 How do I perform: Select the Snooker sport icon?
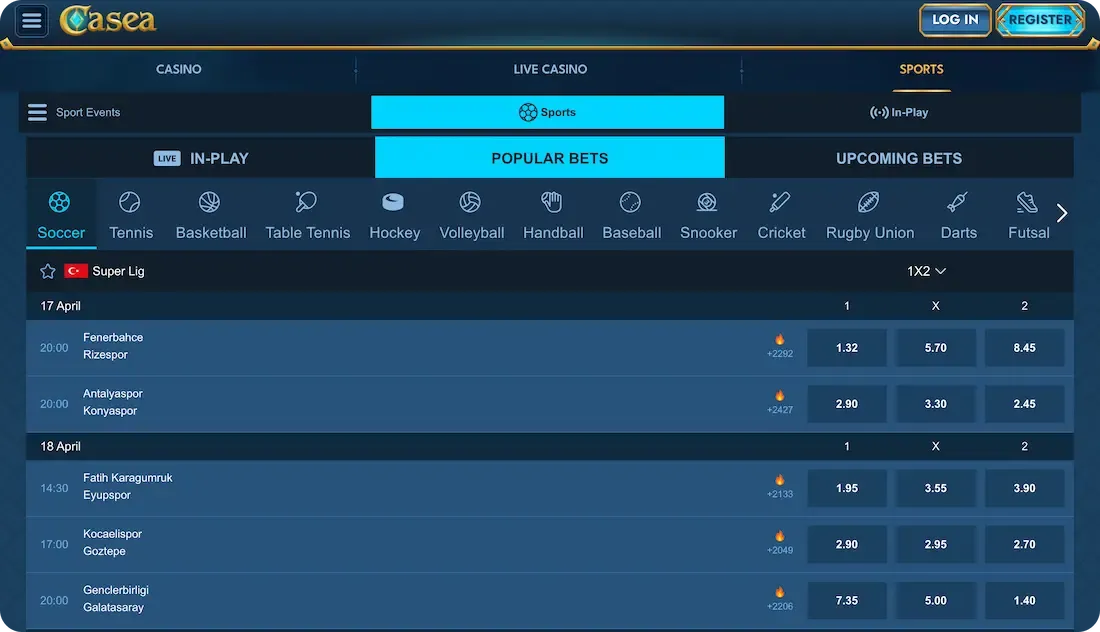click(707, 203)
